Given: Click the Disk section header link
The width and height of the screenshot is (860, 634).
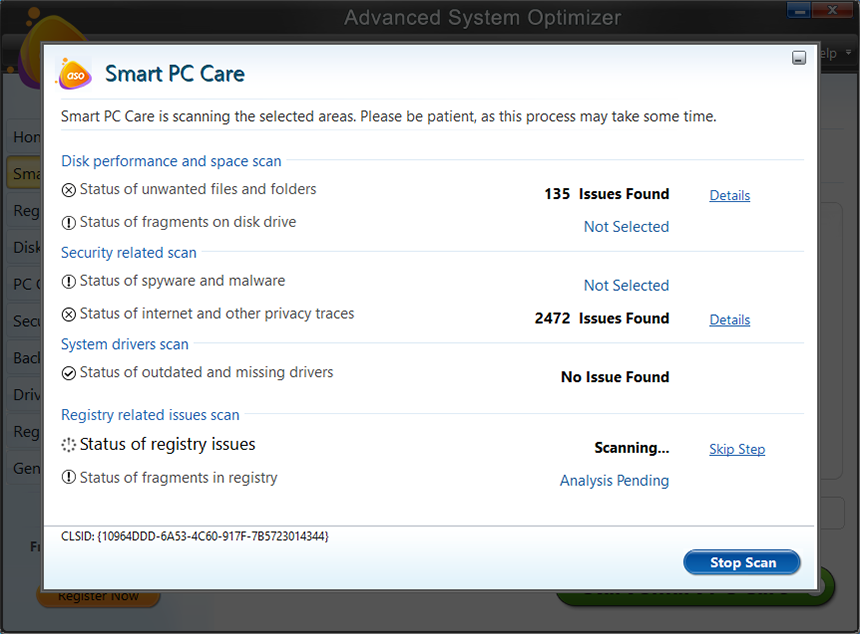Looking at the screenshot, I should pos(24,247).
